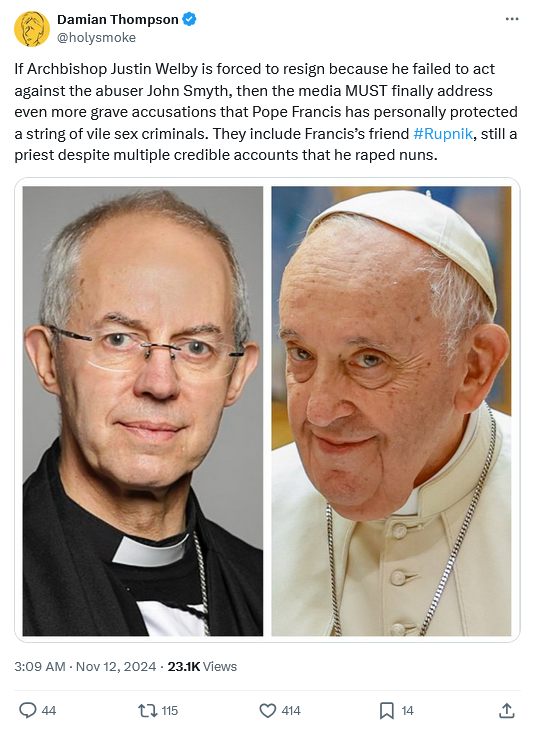Click the 3:09 AM Nov 12, 2024 timestamp
534x732 pixels.
(x=85, y=666)
